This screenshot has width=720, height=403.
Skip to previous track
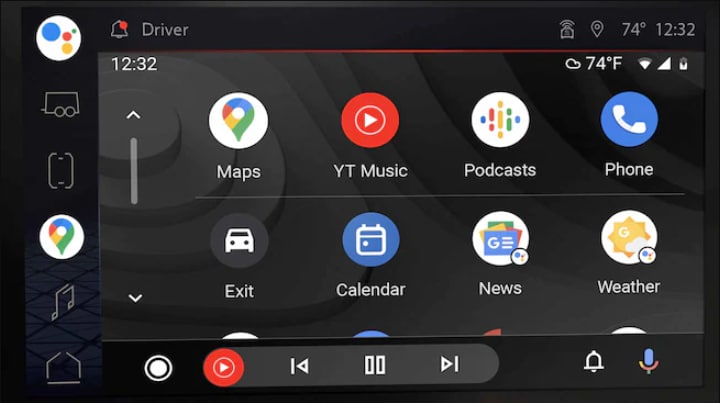[299, 366]
